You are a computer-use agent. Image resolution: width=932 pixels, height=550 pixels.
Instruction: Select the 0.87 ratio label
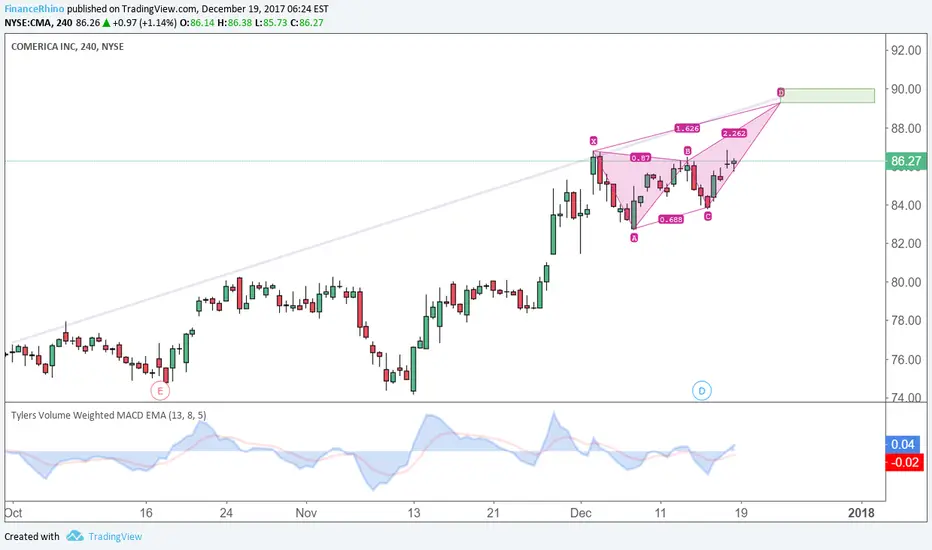point(640,158)
